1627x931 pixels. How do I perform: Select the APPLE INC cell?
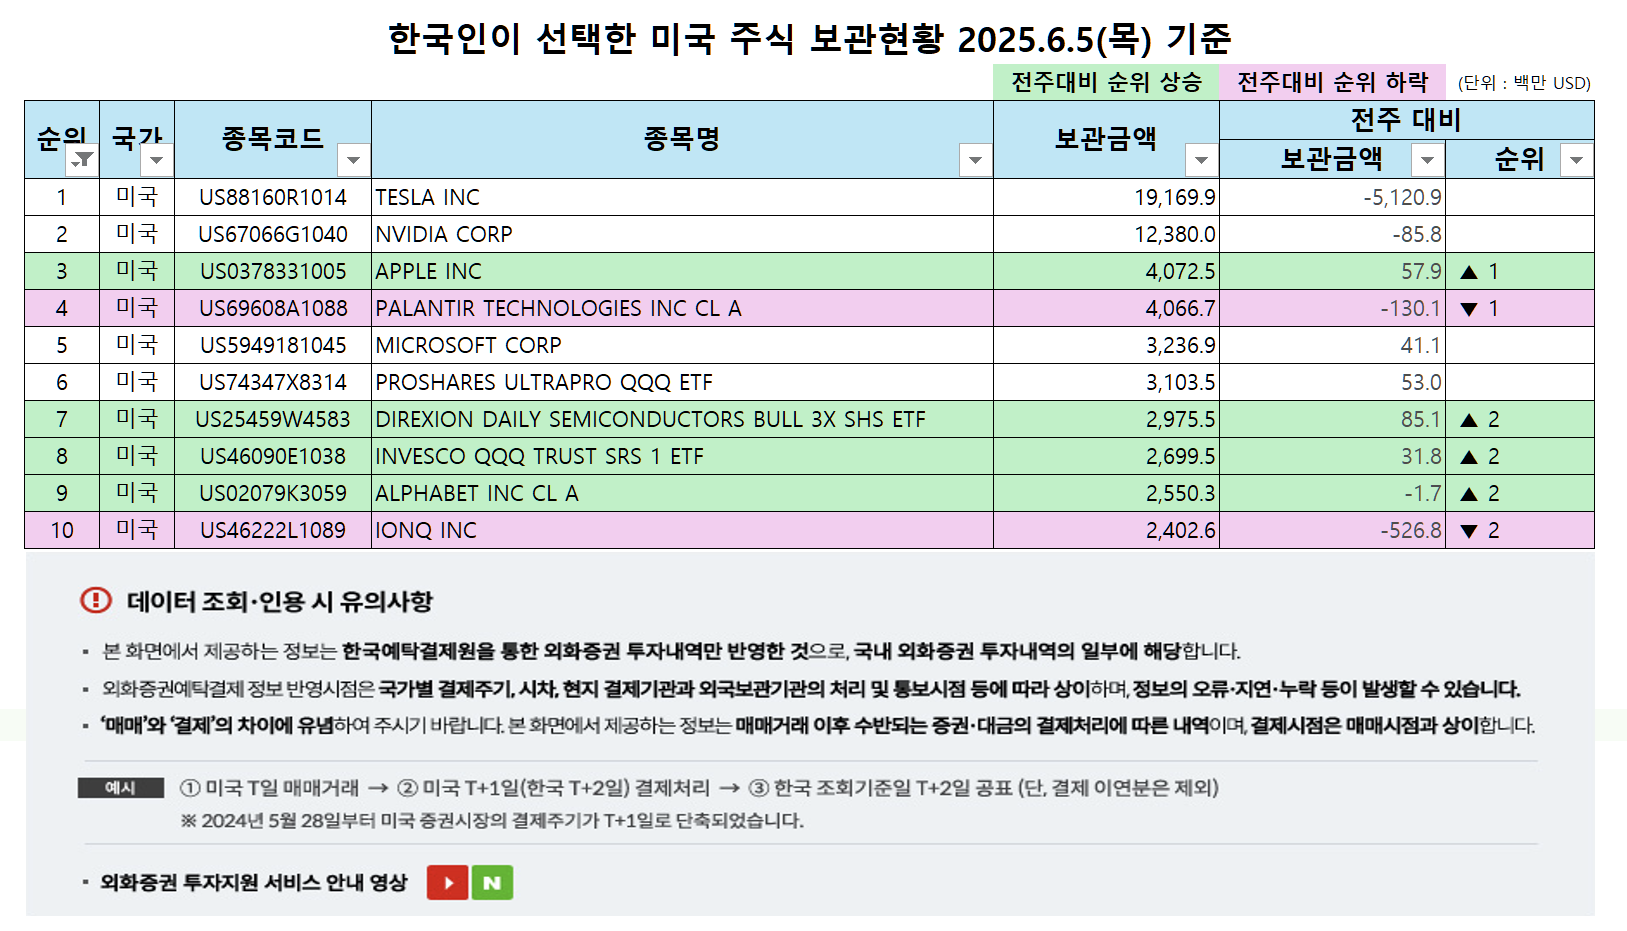(682, 271)
